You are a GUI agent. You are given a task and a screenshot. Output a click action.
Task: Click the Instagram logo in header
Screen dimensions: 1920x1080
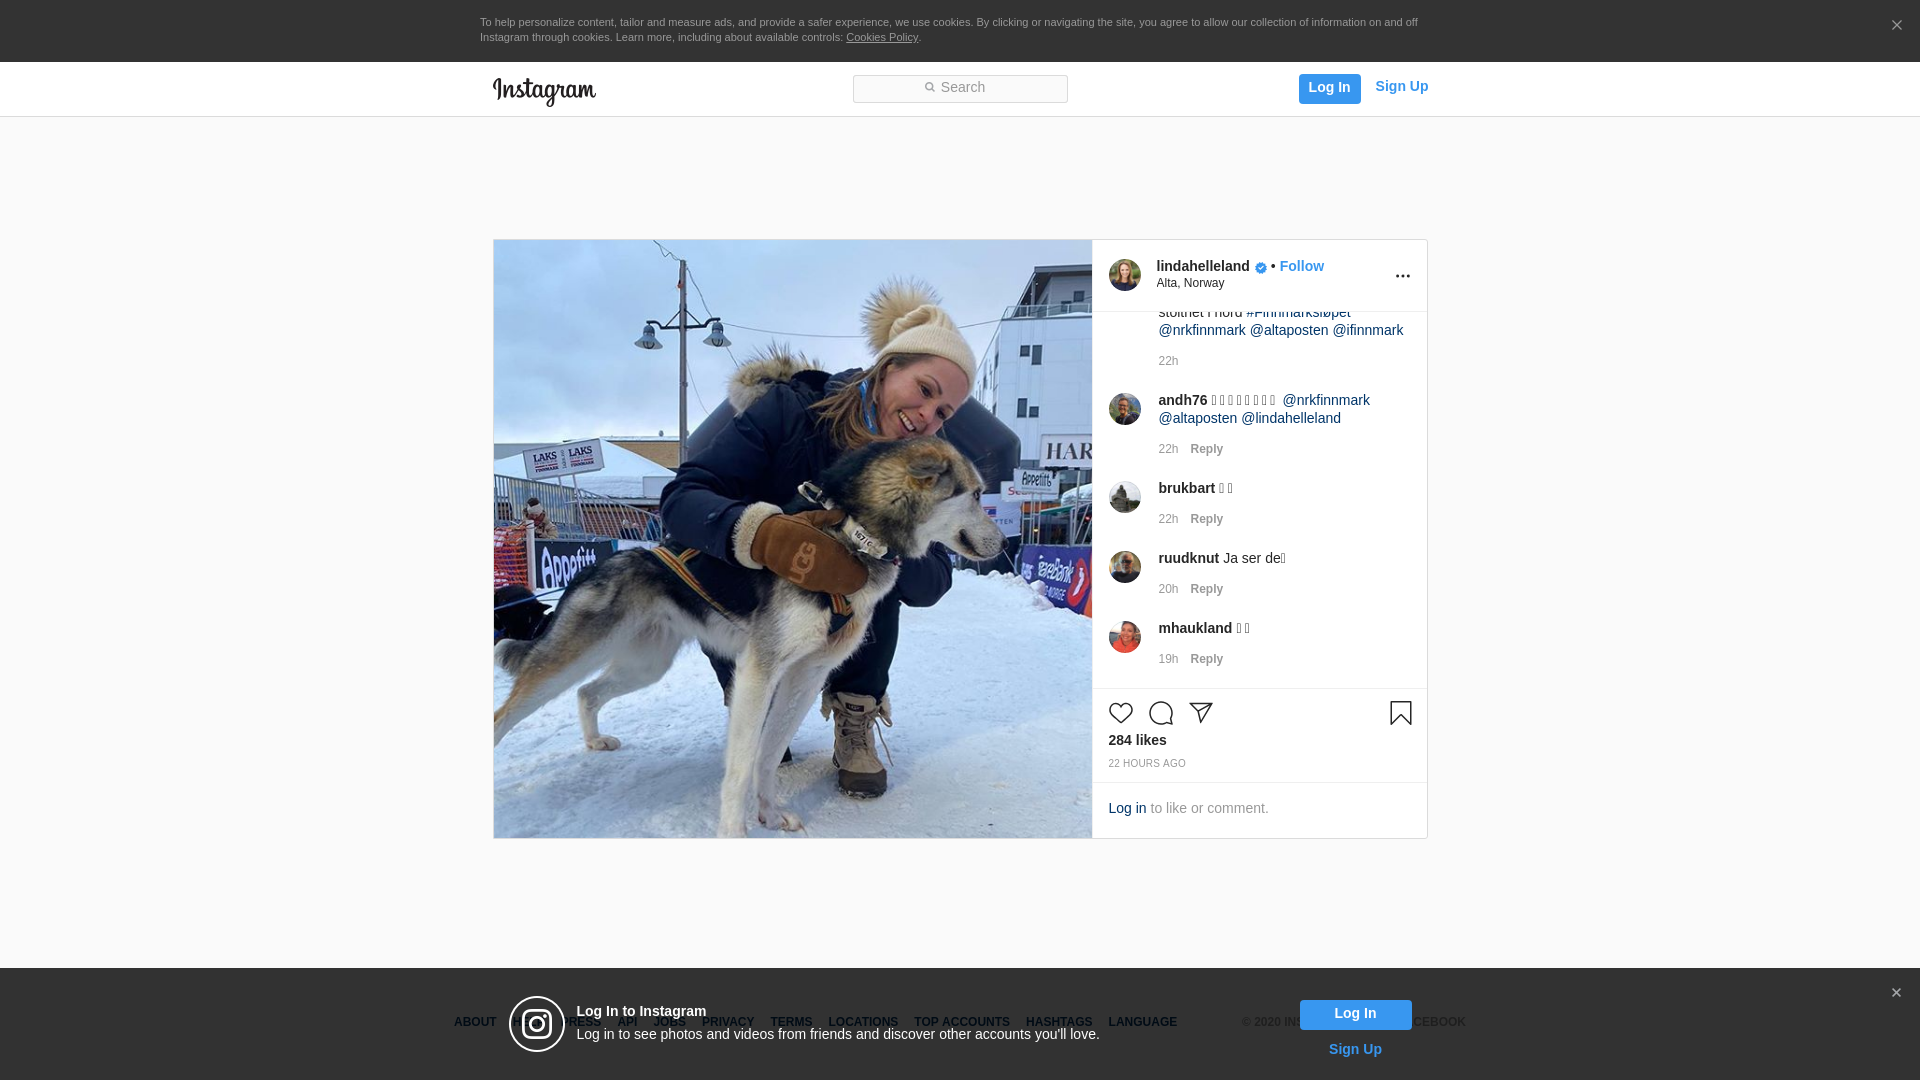pyautogui.click(x=544, y=91)
